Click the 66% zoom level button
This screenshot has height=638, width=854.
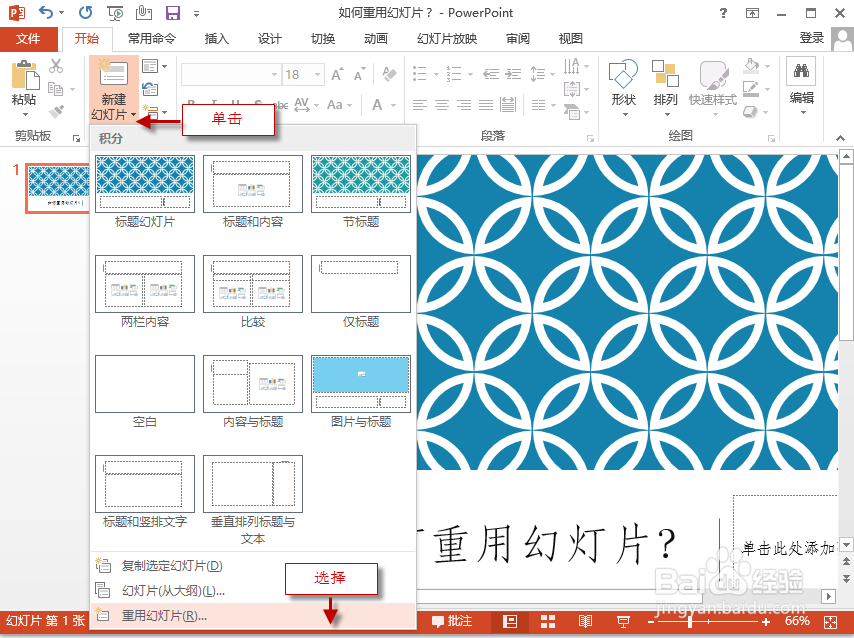click(x=797, y=621)
